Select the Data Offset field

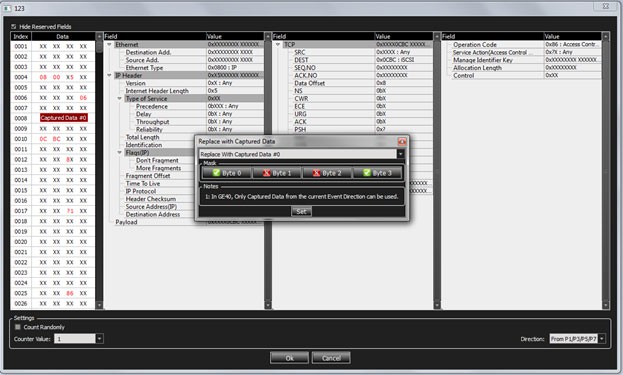click(x=310, y=83)
